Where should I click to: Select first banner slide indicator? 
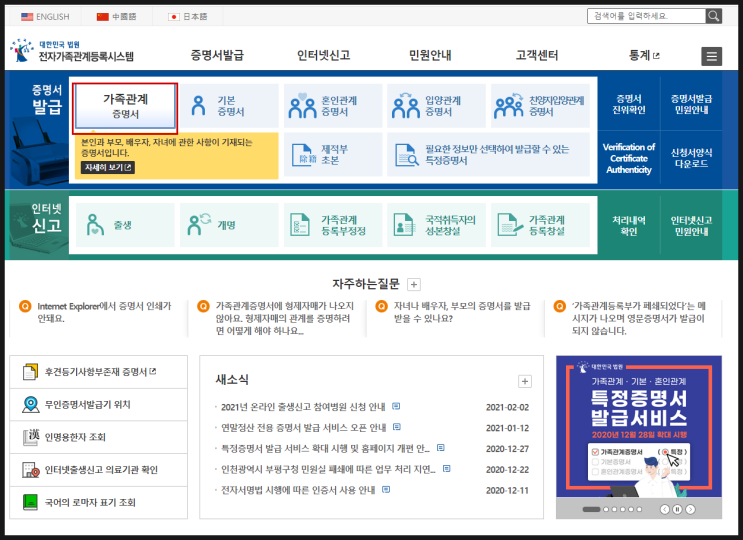pos(591,509)
